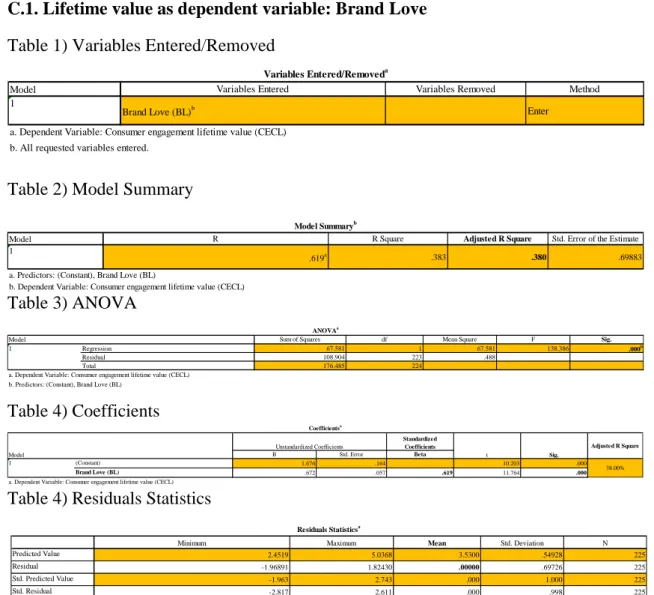Select the '38.00%' adjusted R square cell

615,468
